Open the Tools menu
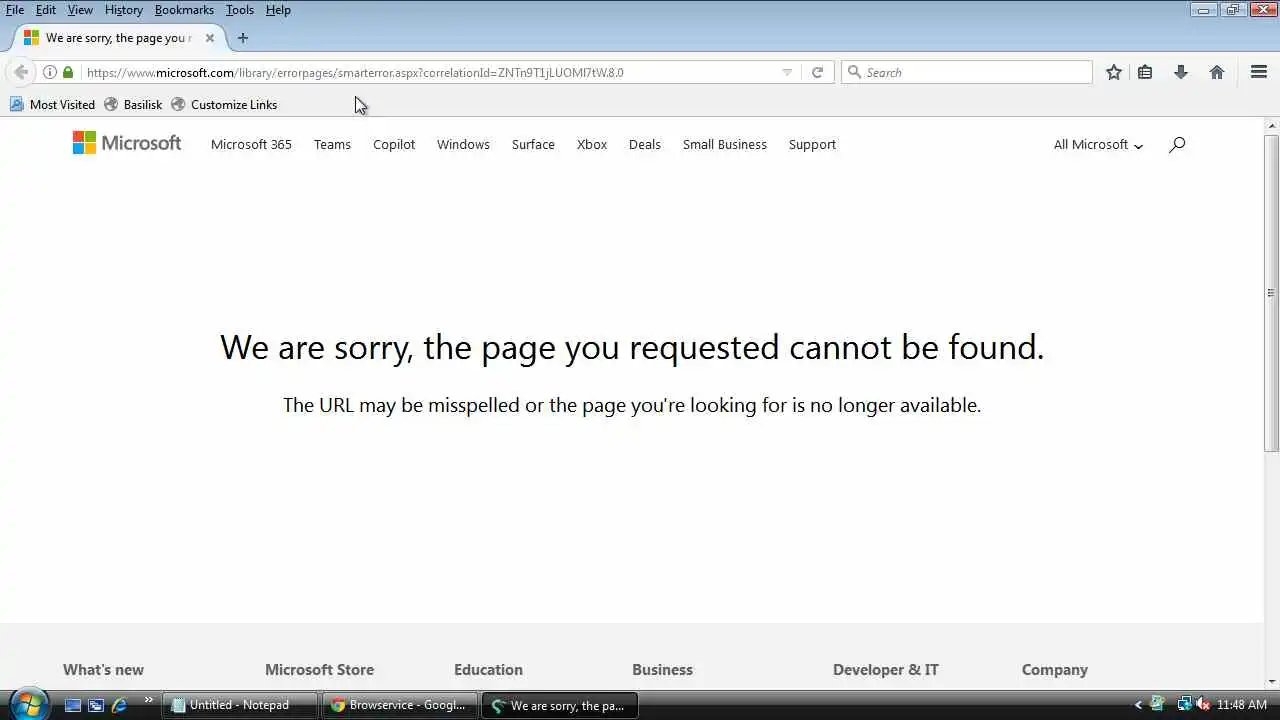Screen dimensions: 1280x720 240,10
